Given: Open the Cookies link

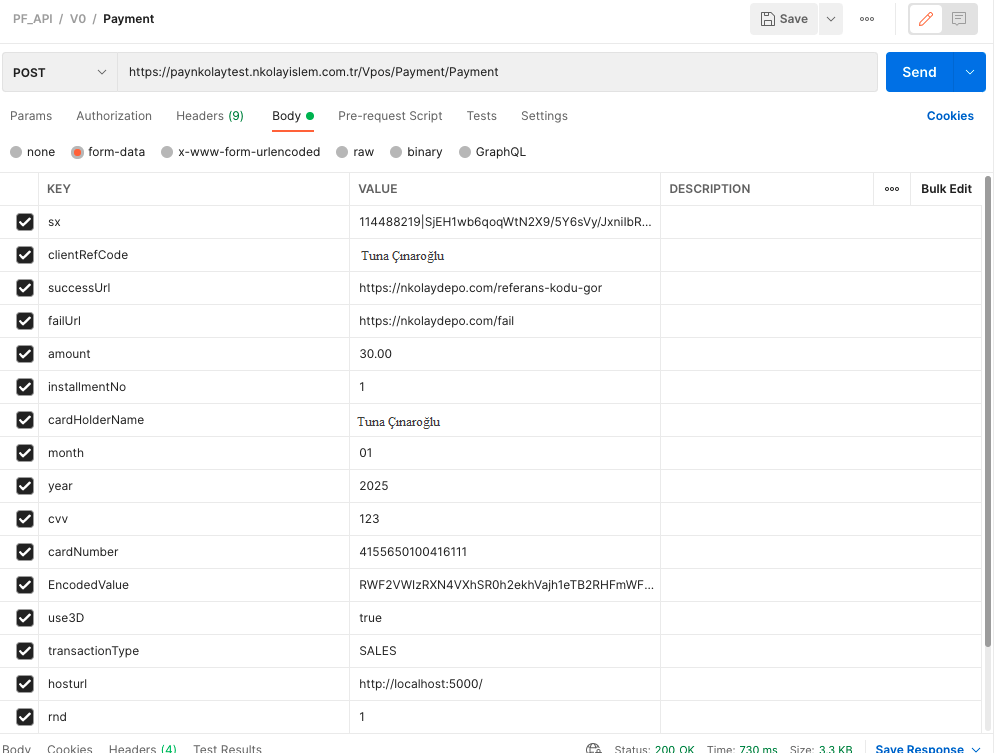Looking at the screenshot, I should [949, 116].
